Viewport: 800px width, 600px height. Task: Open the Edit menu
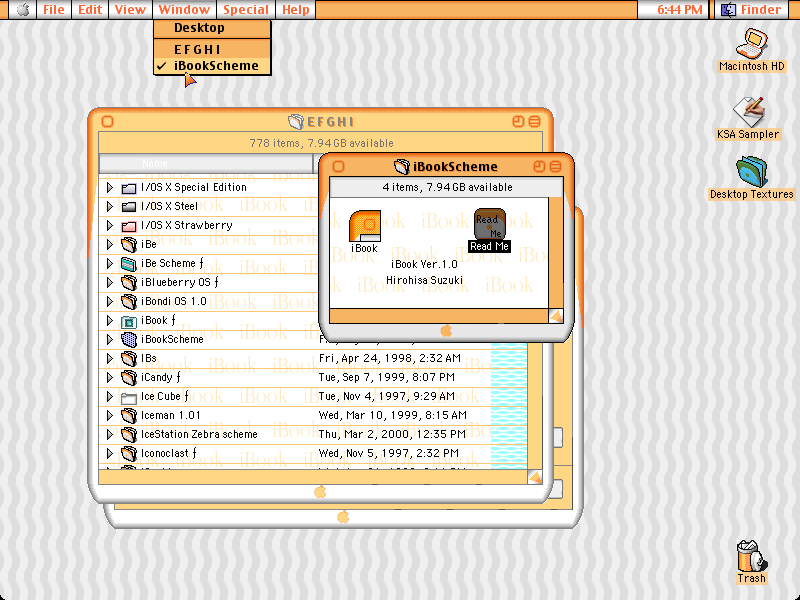coord(90,10)
